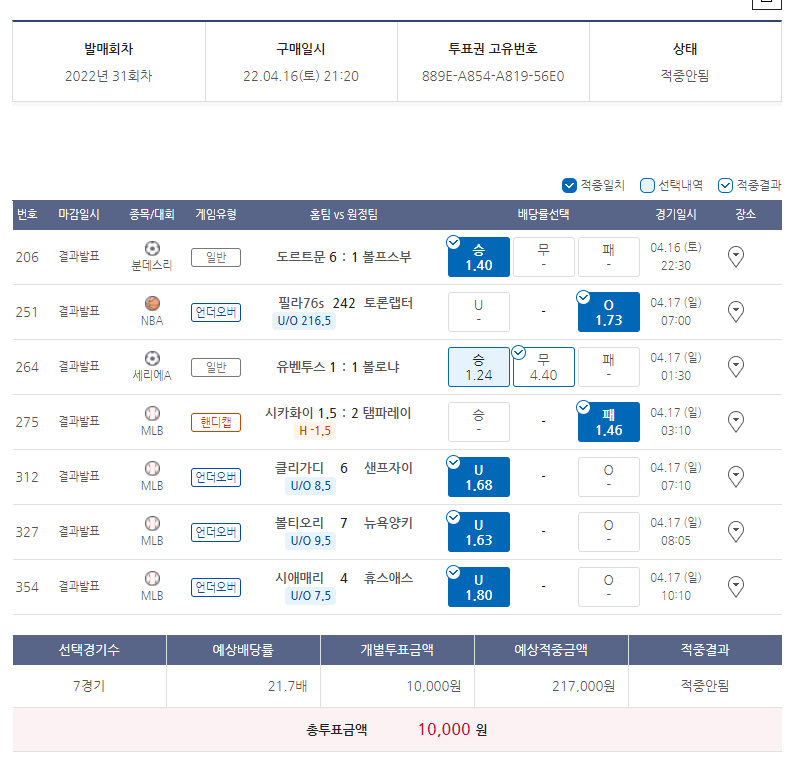Click the 경기일시 column header
Image resolution: width=792 pixels, height=770 pixels.
[x=676, y=215]
